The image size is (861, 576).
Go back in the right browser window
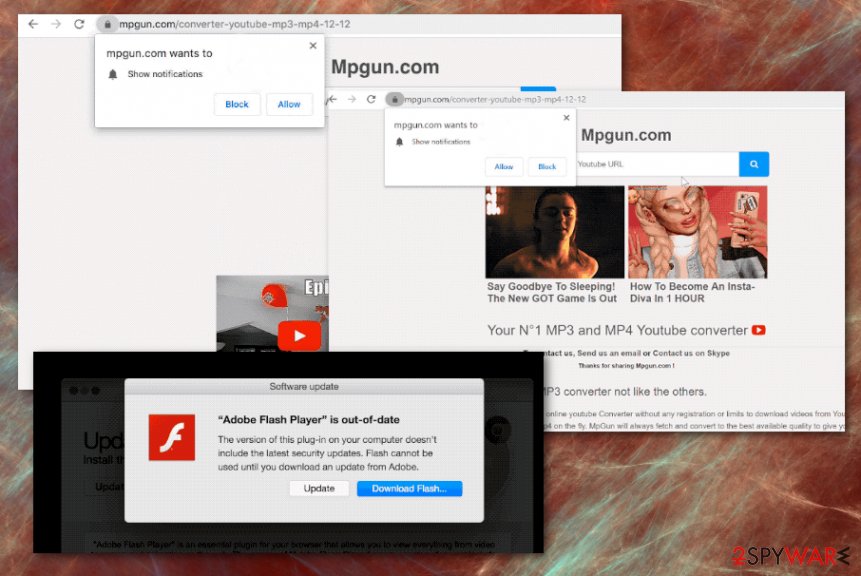click(x=332, y=99)
